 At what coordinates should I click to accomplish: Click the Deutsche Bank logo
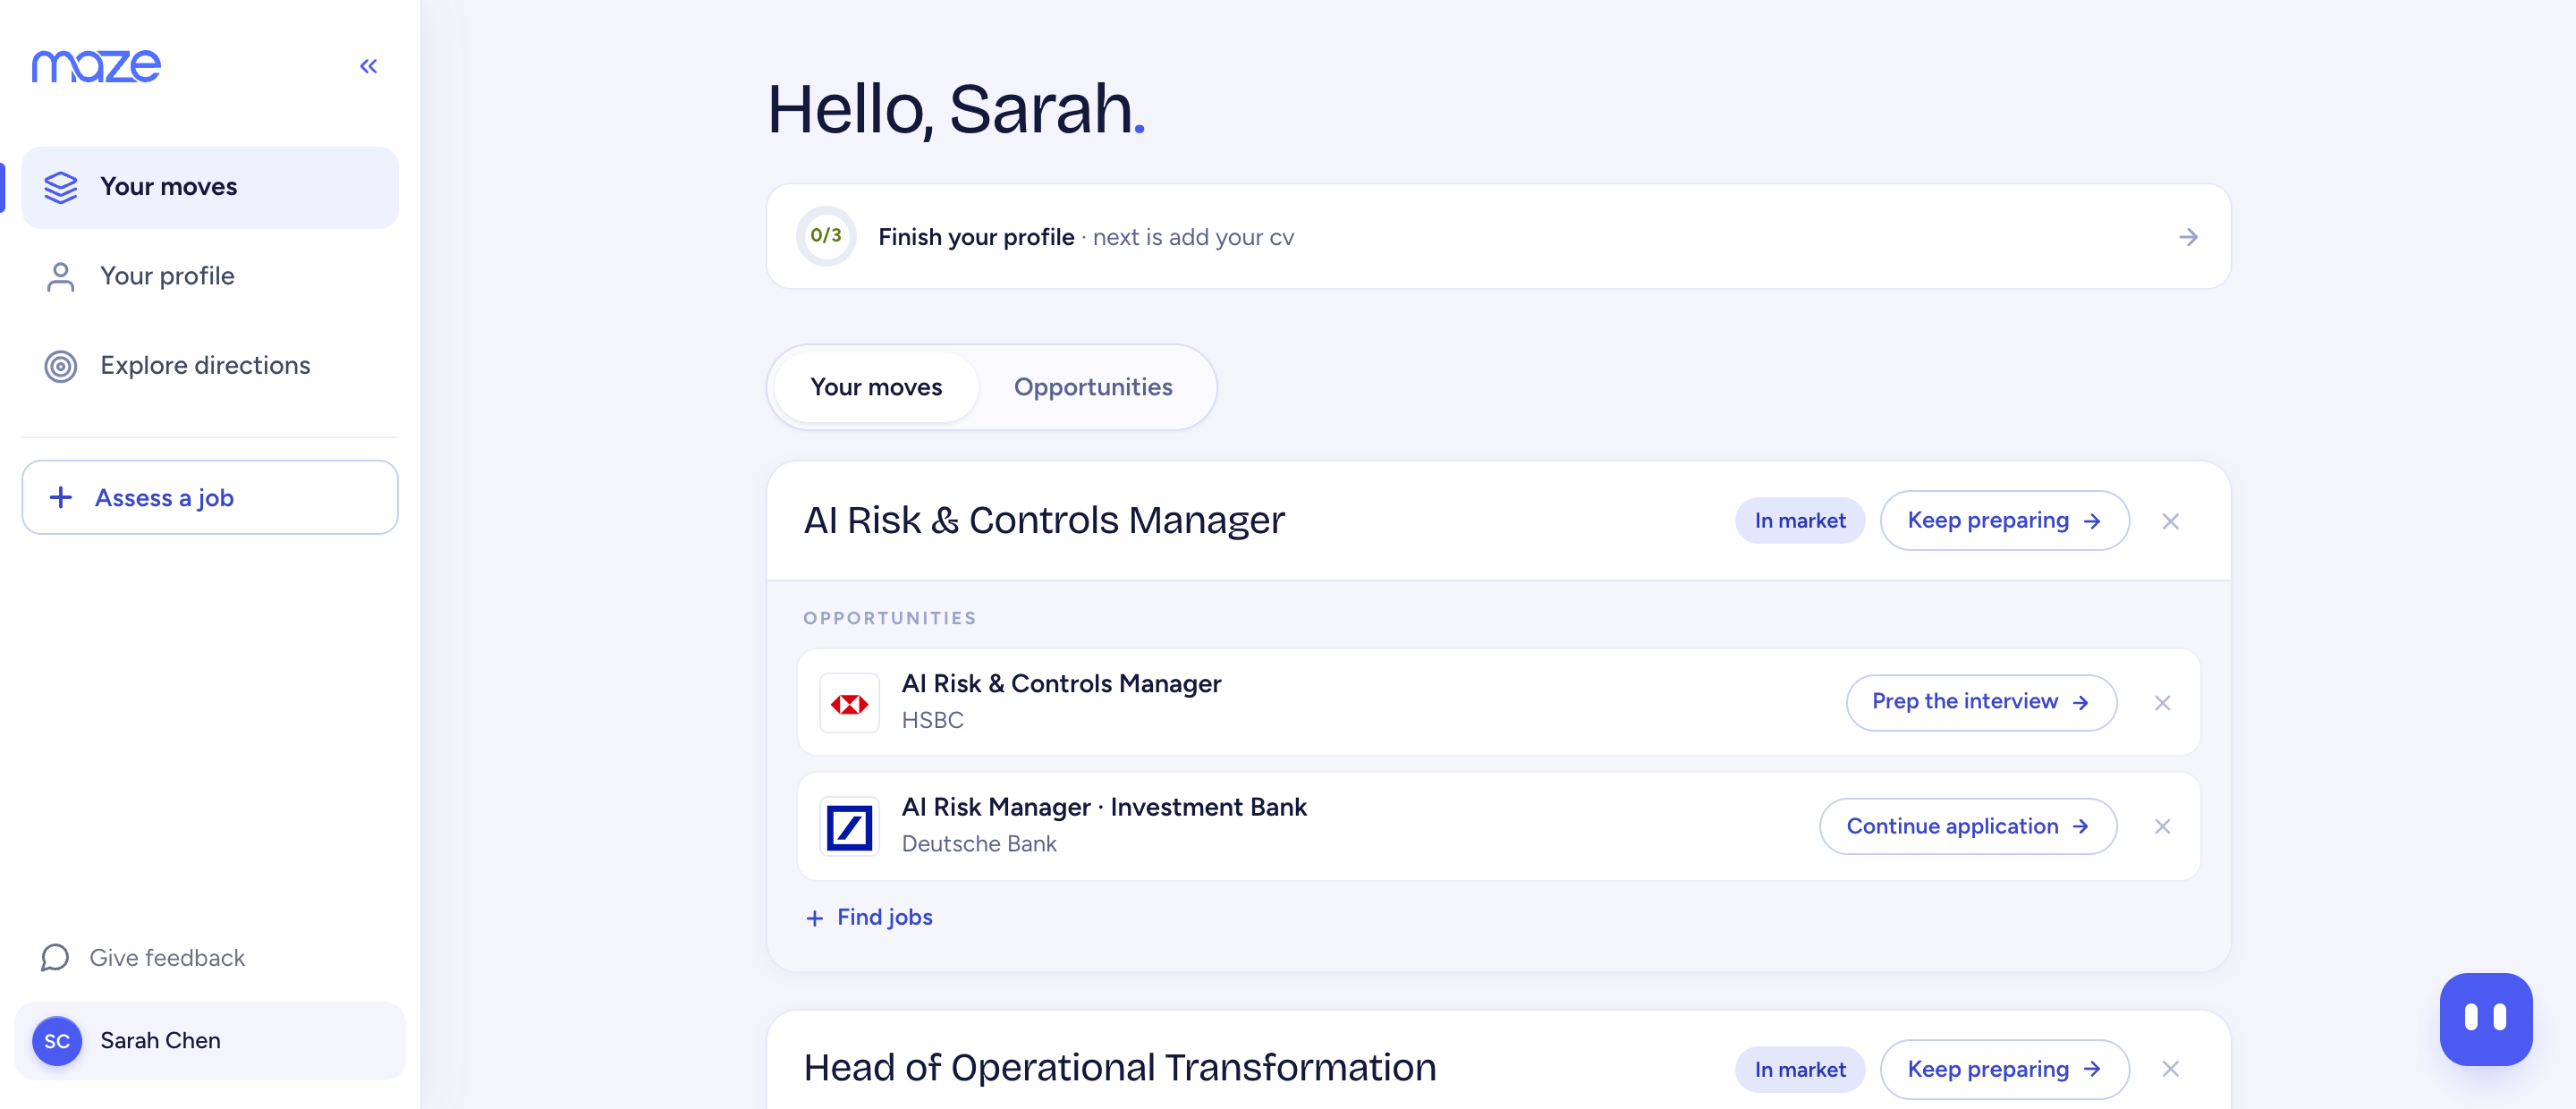tap(849, 826)
